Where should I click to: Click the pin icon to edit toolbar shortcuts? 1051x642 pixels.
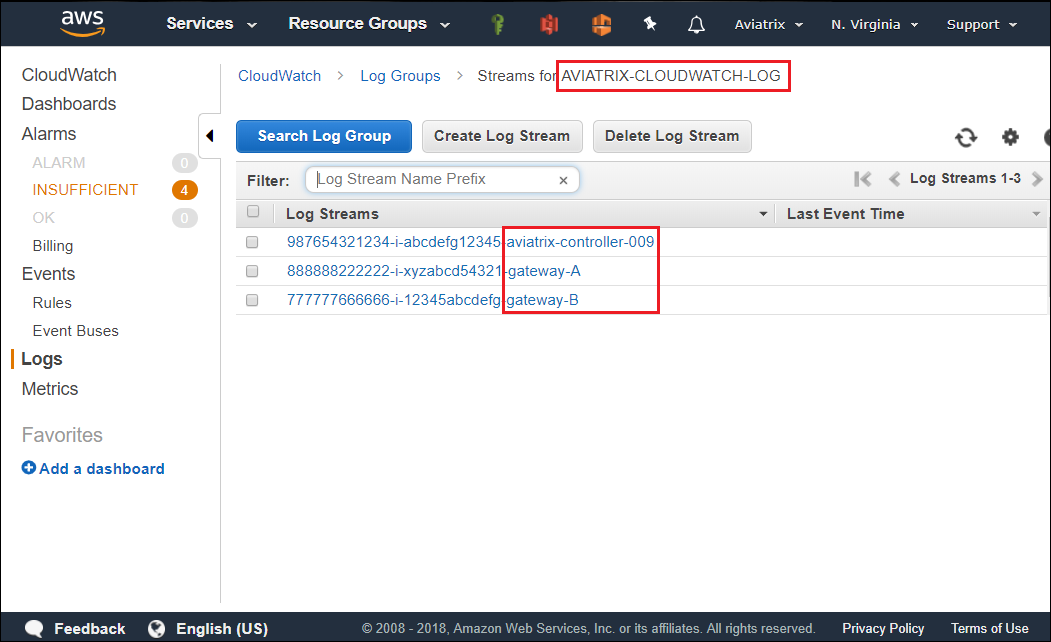[x=650, y=23]
